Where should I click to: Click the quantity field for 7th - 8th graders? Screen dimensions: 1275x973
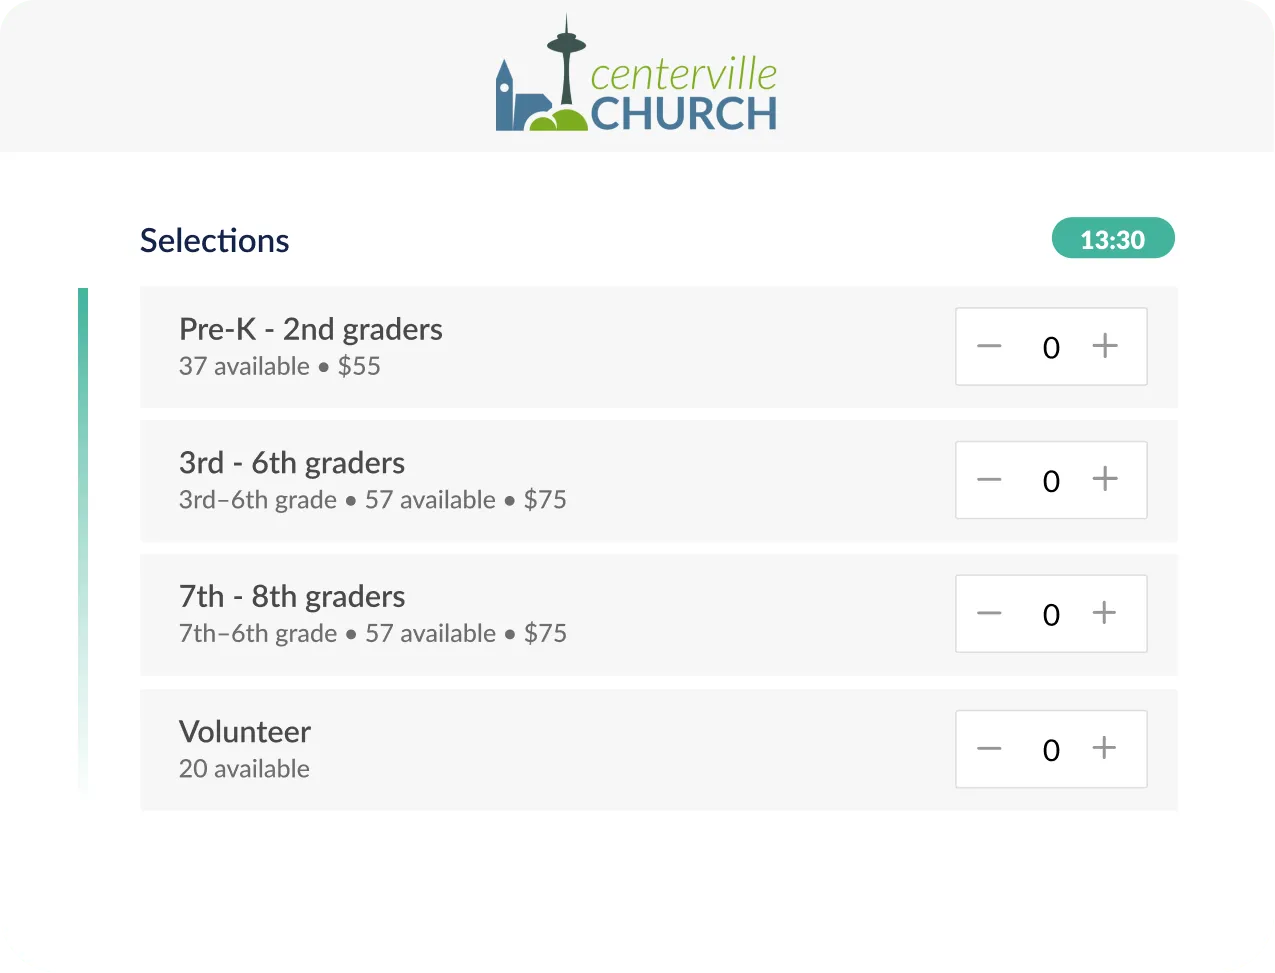tap(1051, 614)
